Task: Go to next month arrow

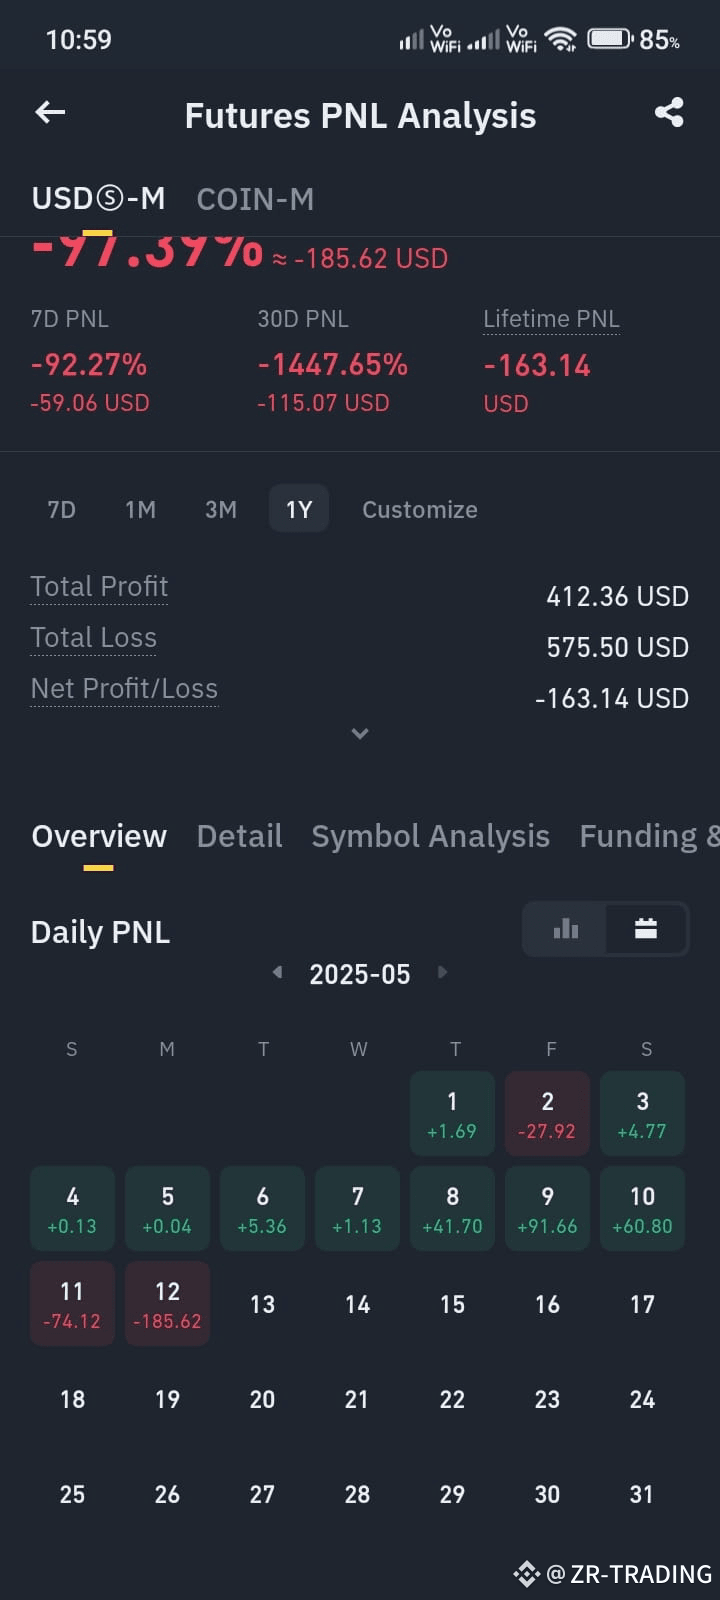Action: 442,972
